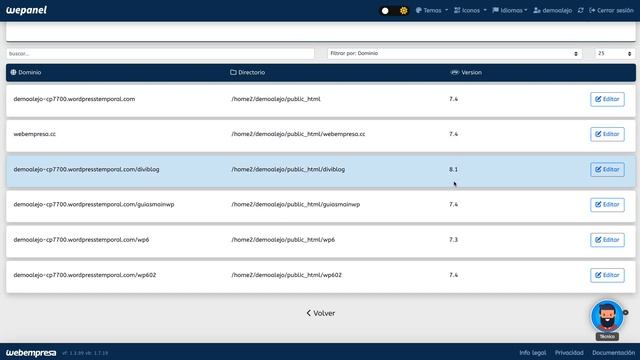Open the support avatar chat bubble

(x=607, y=316)
